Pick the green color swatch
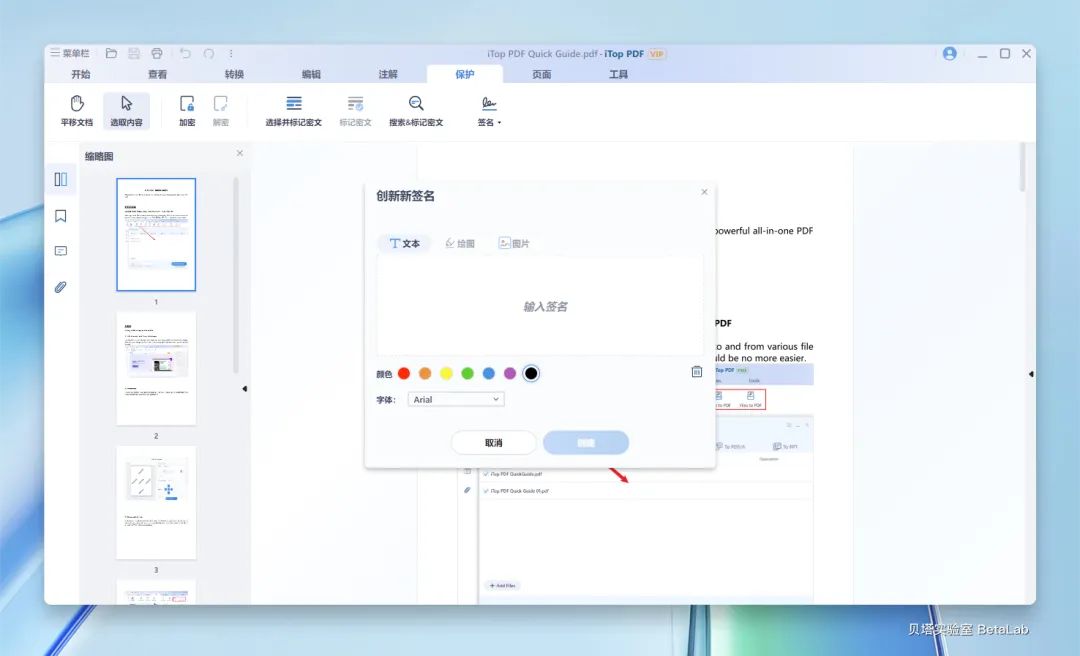The image size is (1080, 656). pos(468,373)
